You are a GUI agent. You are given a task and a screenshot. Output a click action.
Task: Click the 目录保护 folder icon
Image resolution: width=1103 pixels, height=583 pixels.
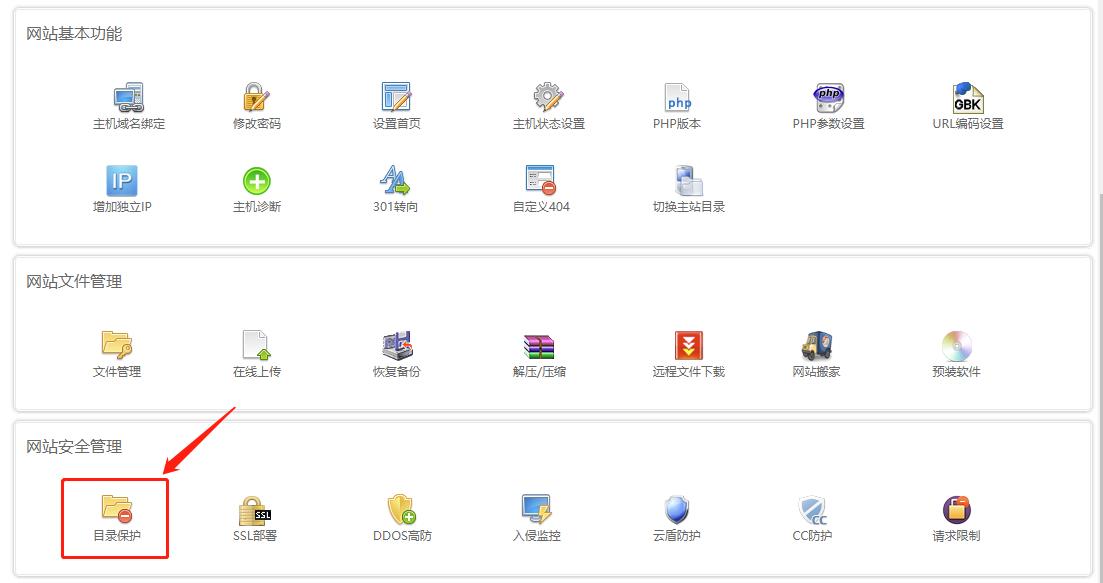point(117,510)
